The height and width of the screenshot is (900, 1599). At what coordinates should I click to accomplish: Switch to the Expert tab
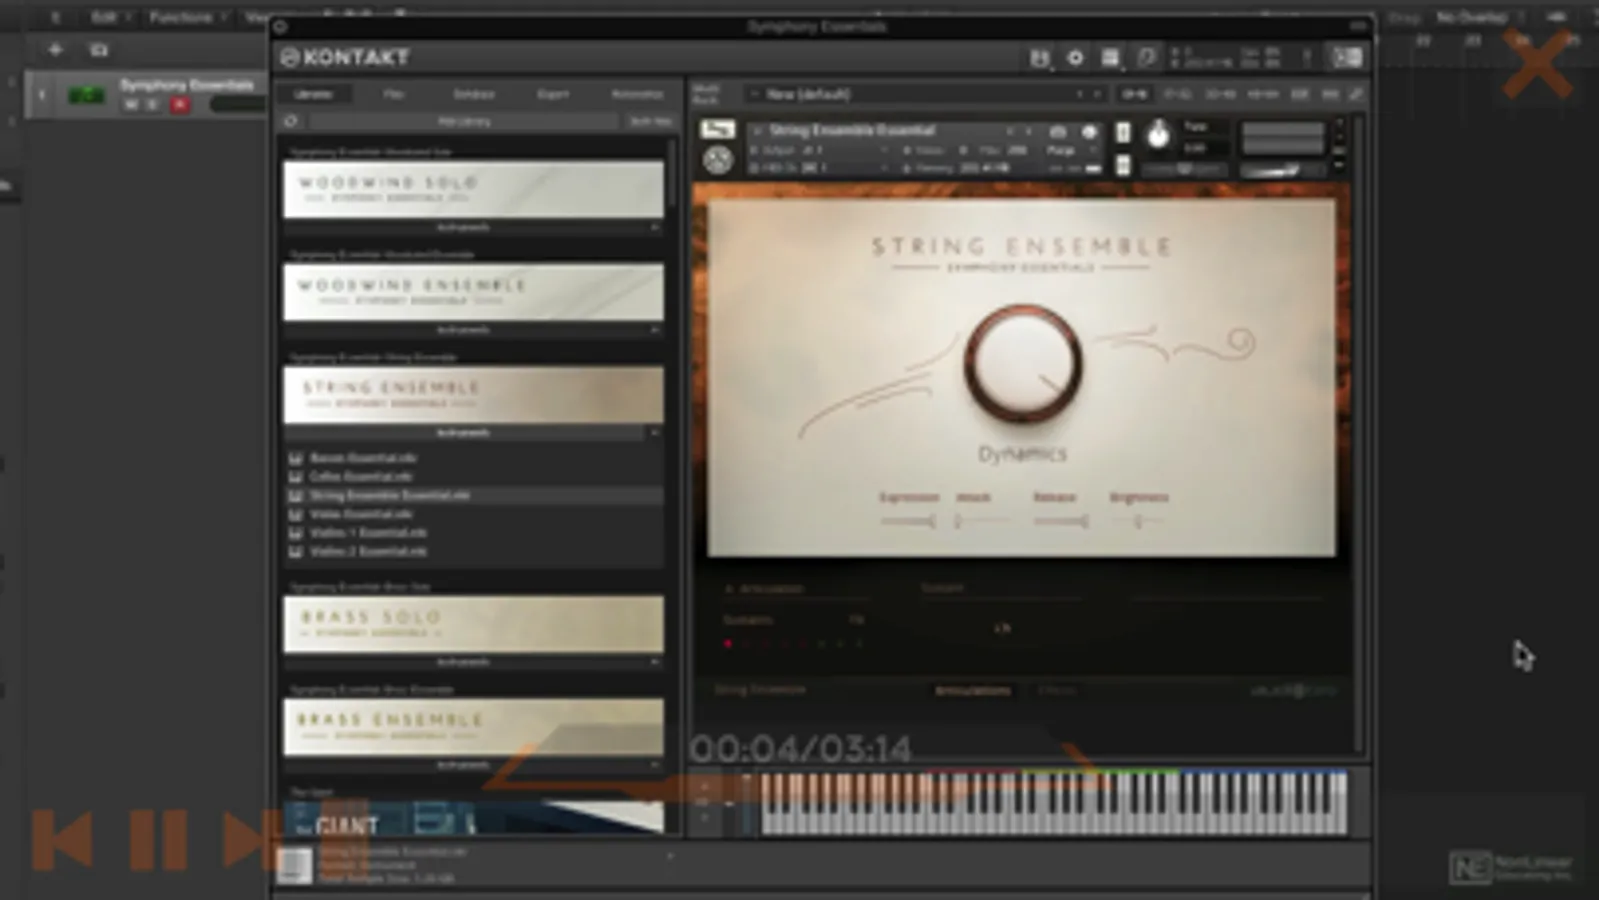(x=553, y=94)
